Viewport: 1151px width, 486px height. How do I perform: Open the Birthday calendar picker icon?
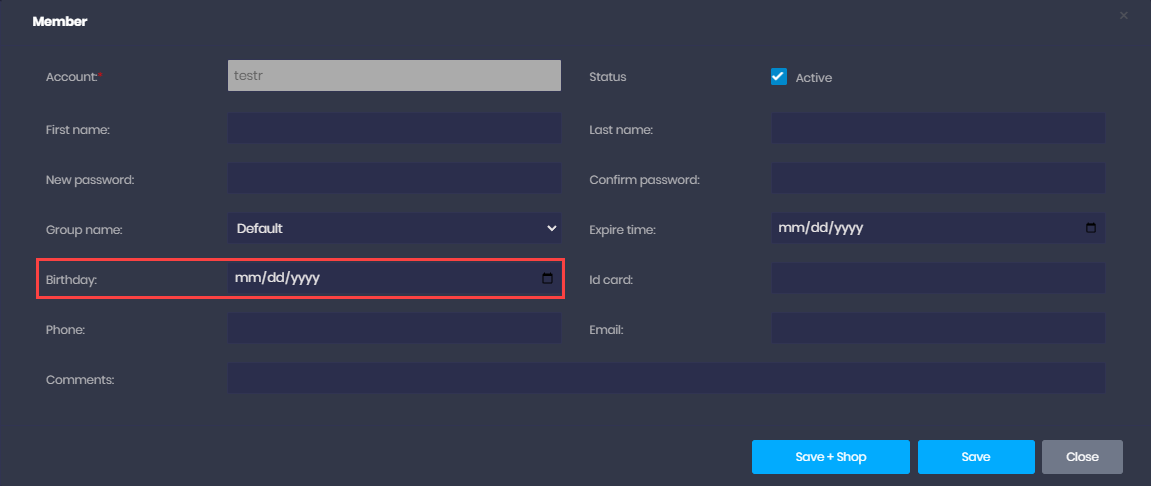[x=547, y=278]
